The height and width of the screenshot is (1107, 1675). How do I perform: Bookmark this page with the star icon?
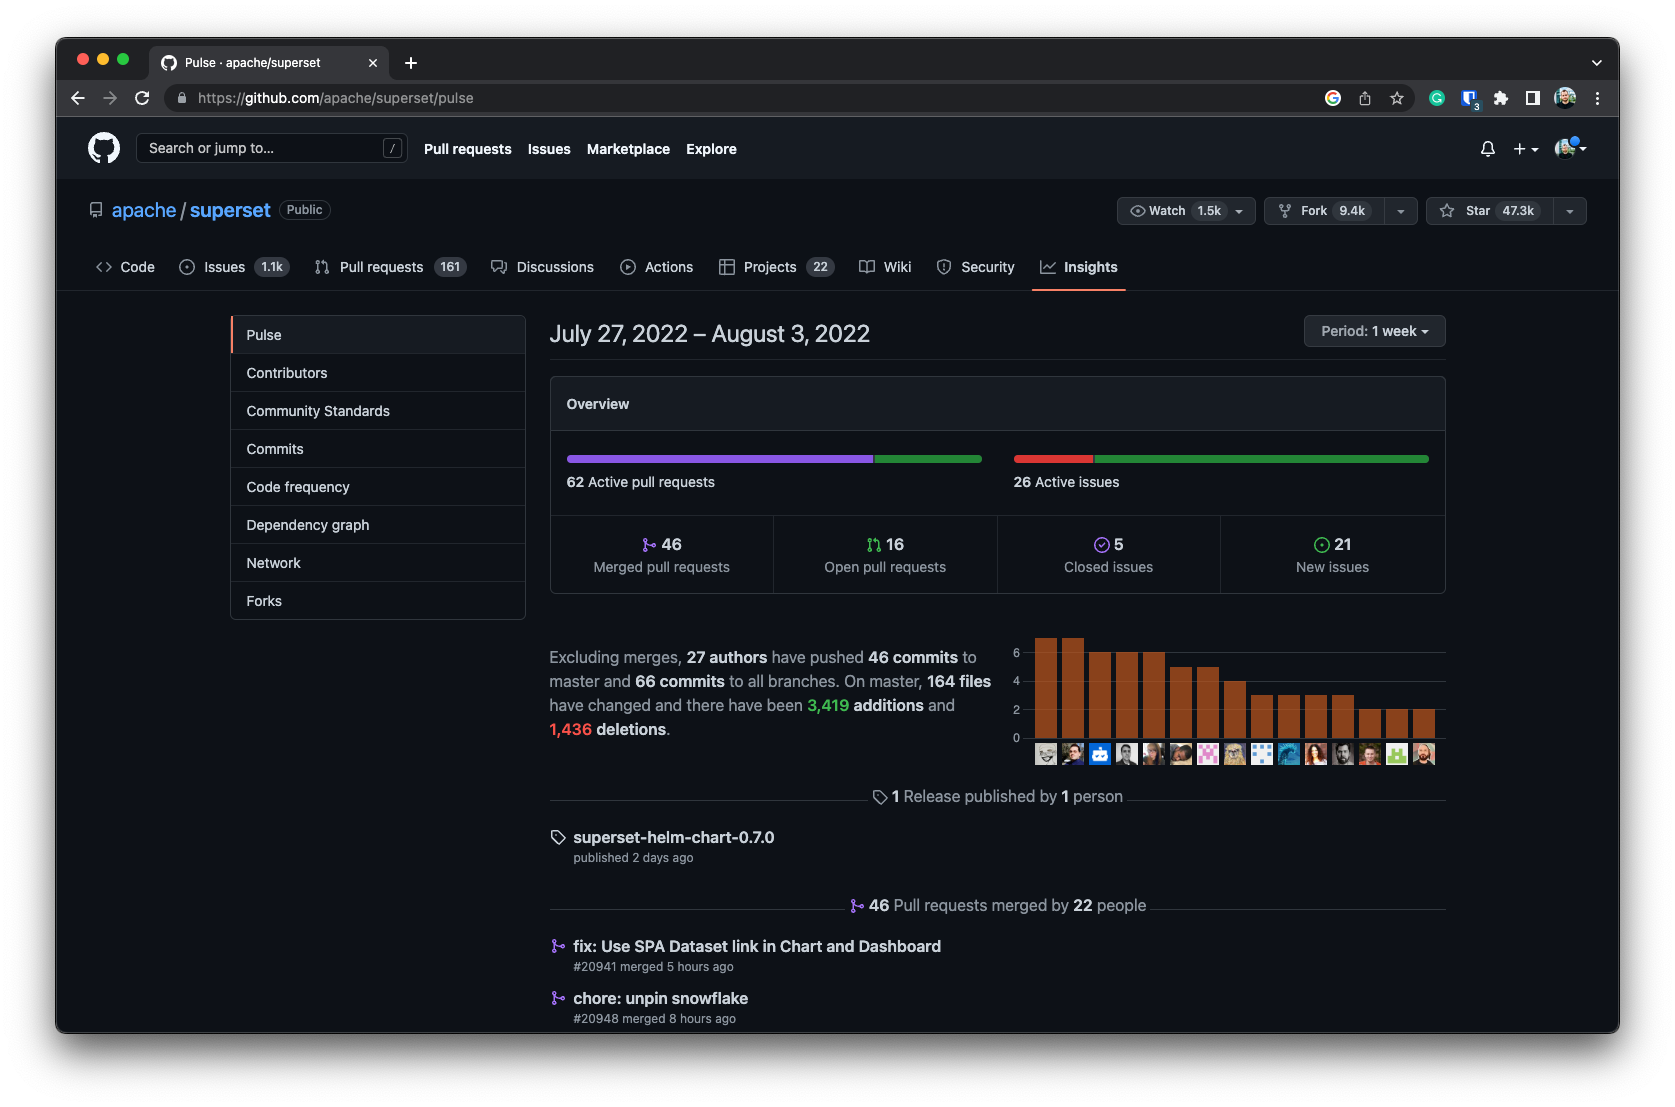click(x=1397, y=98)
